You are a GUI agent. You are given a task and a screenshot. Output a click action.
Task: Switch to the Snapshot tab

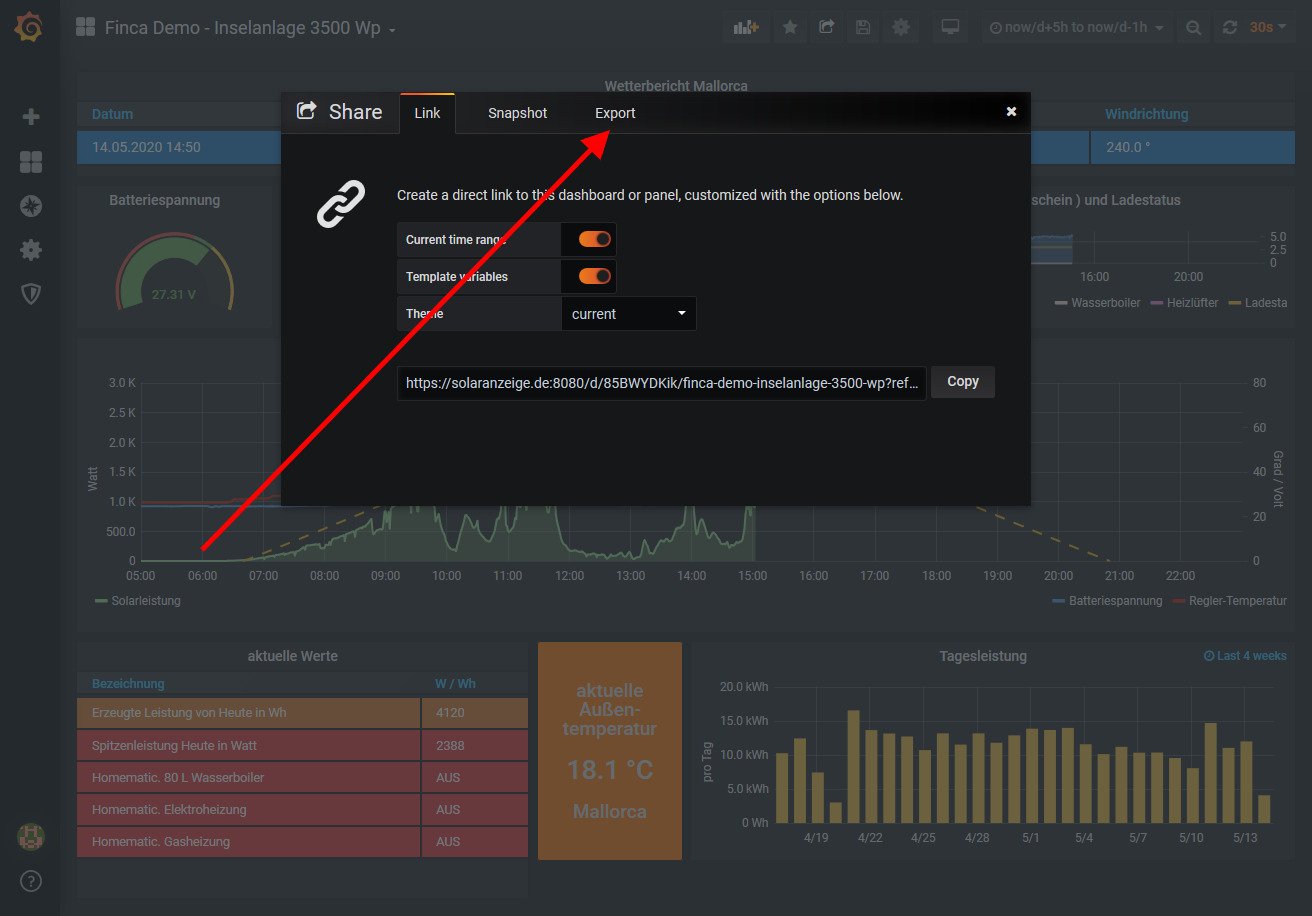517,113
